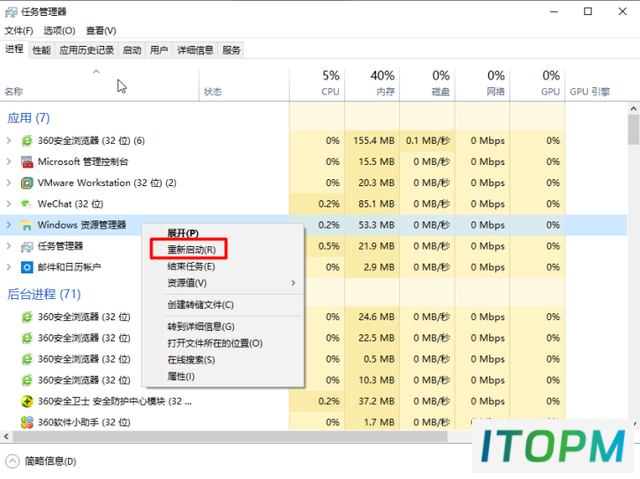Click icon of background 360安全浏览器 using 0.5 MB
640x479 pixels.
point(27,359)
